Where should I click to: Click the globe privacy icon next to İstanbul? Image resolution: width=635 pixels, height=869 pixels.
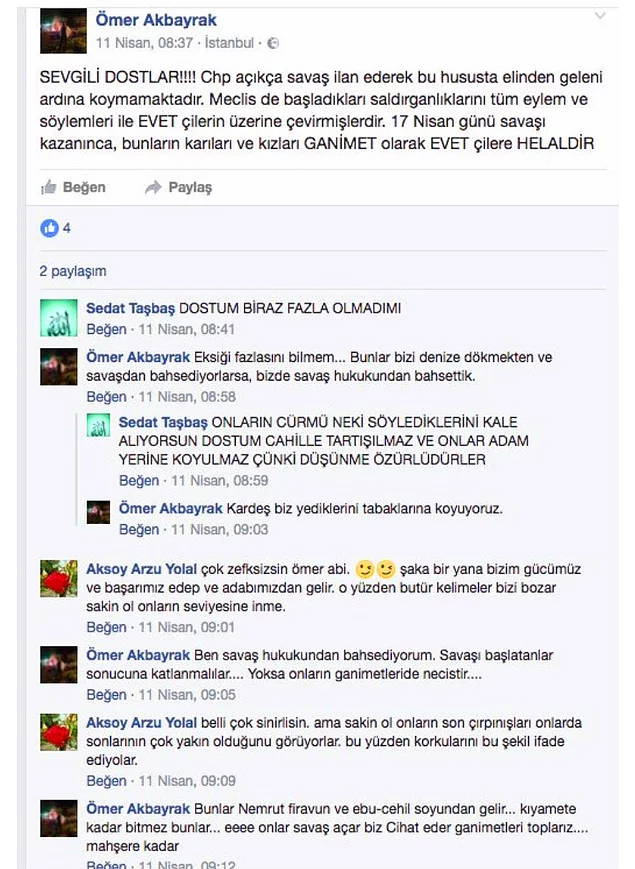click(273, 43)
